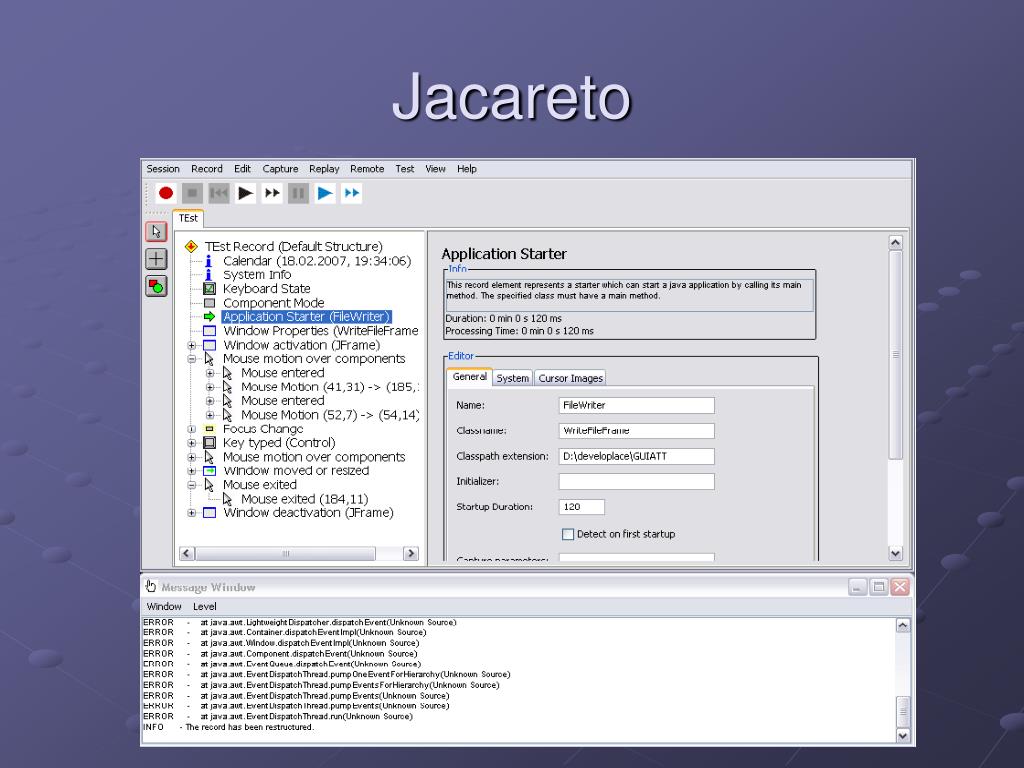Expand the Window activation (JFrame) node
The width and height of the screenshot is (1024, 768).
click(191, 345)
